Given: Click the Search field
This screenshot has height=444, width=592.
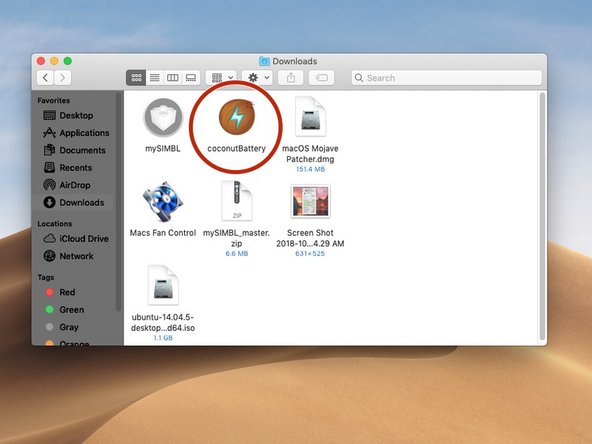Looking at the screenshot, I should (x=447, y=78).
